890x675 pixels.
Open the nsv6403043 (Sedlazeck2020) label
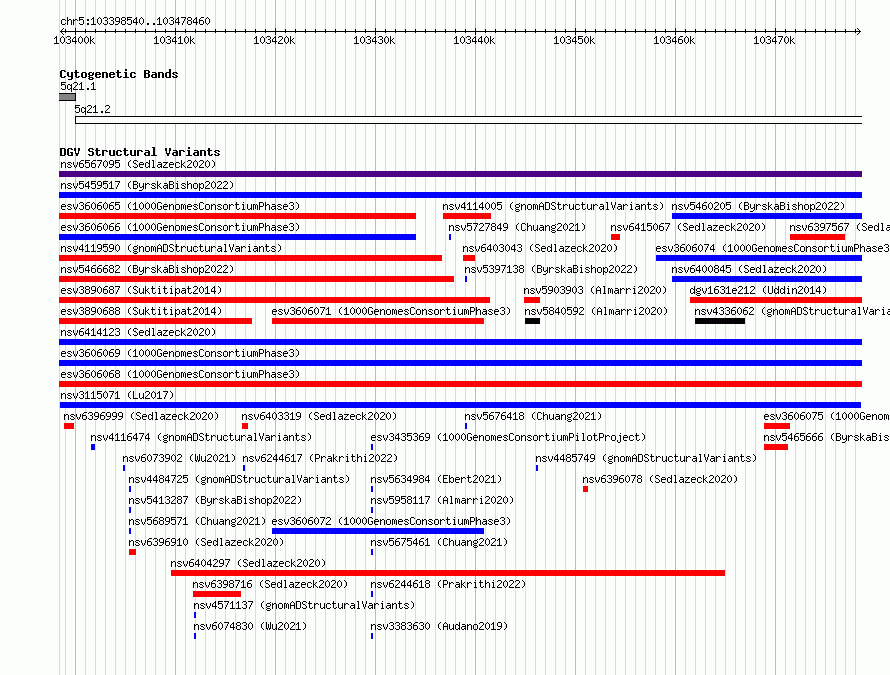tap(540, 248)
